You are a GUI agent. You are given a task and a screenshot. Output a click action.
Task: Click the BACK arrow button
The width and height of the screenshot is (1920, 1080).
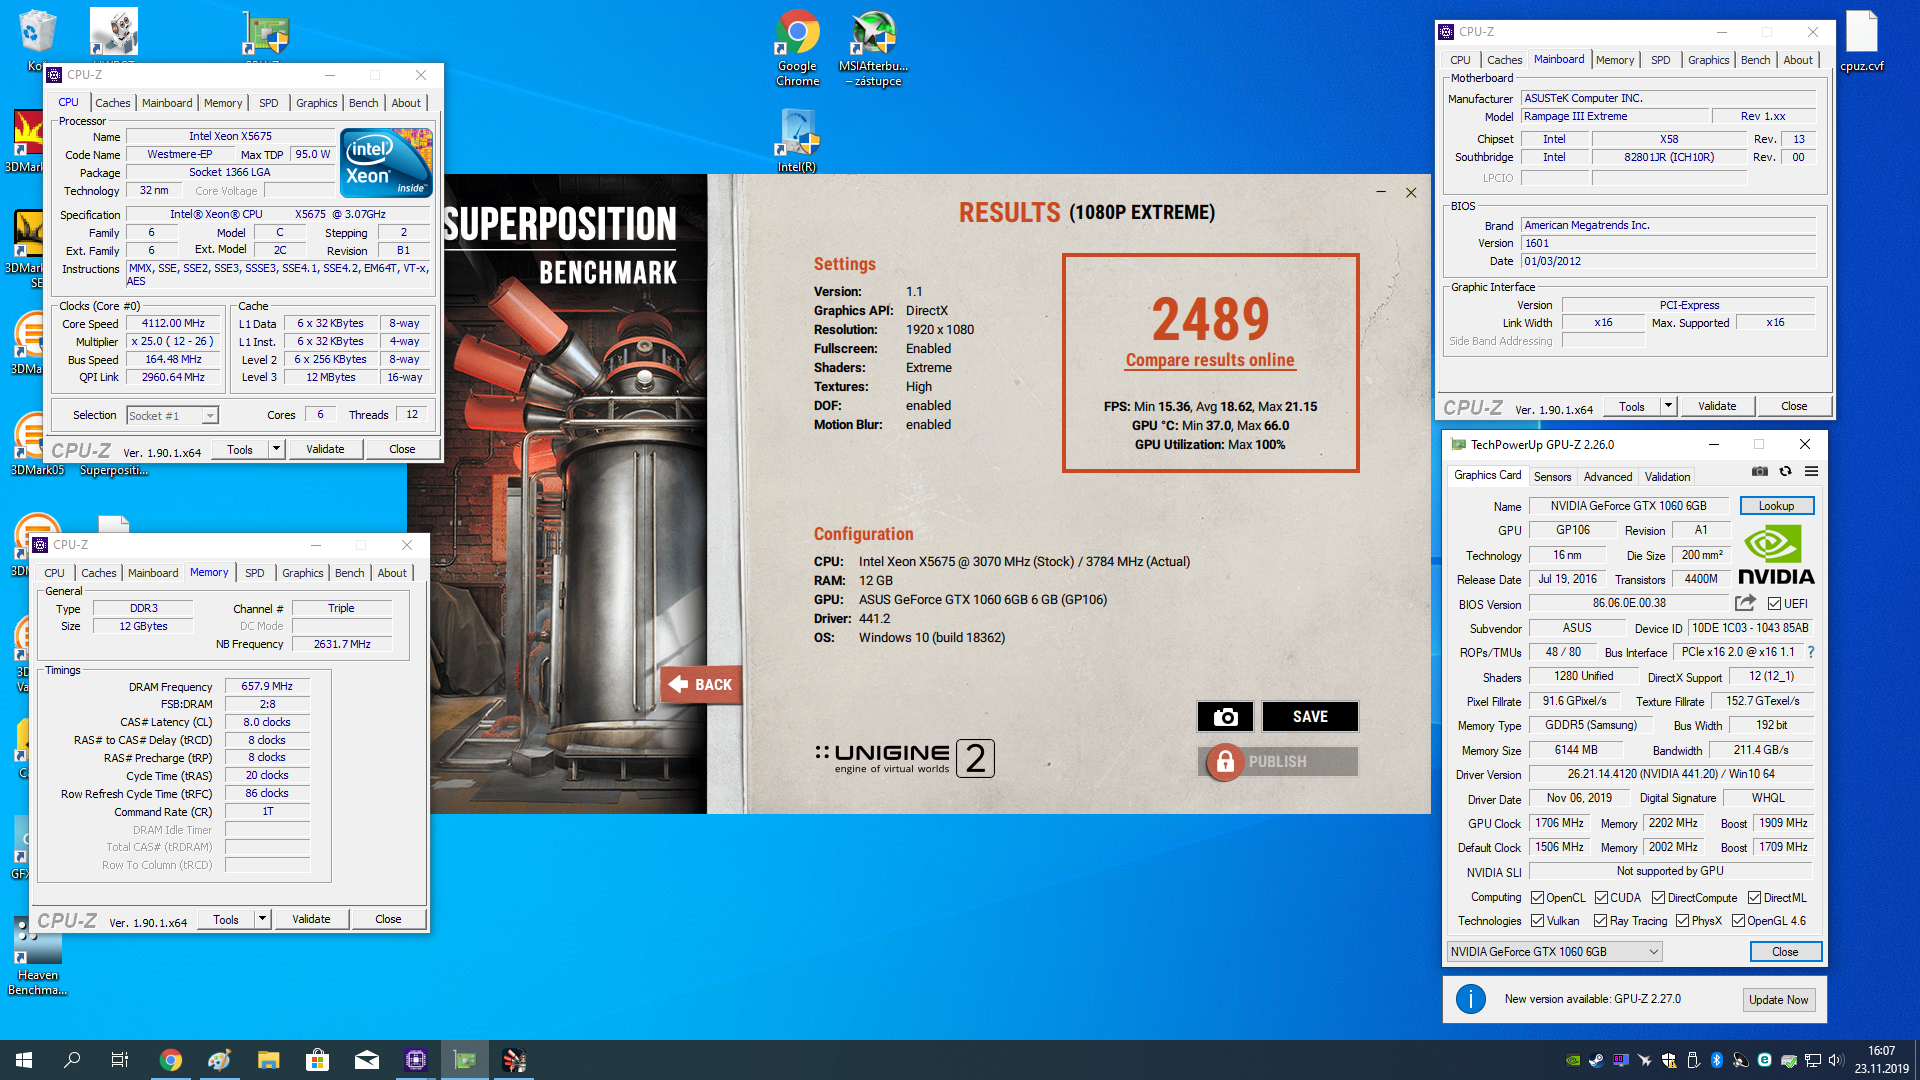click(x=701, y=685)
